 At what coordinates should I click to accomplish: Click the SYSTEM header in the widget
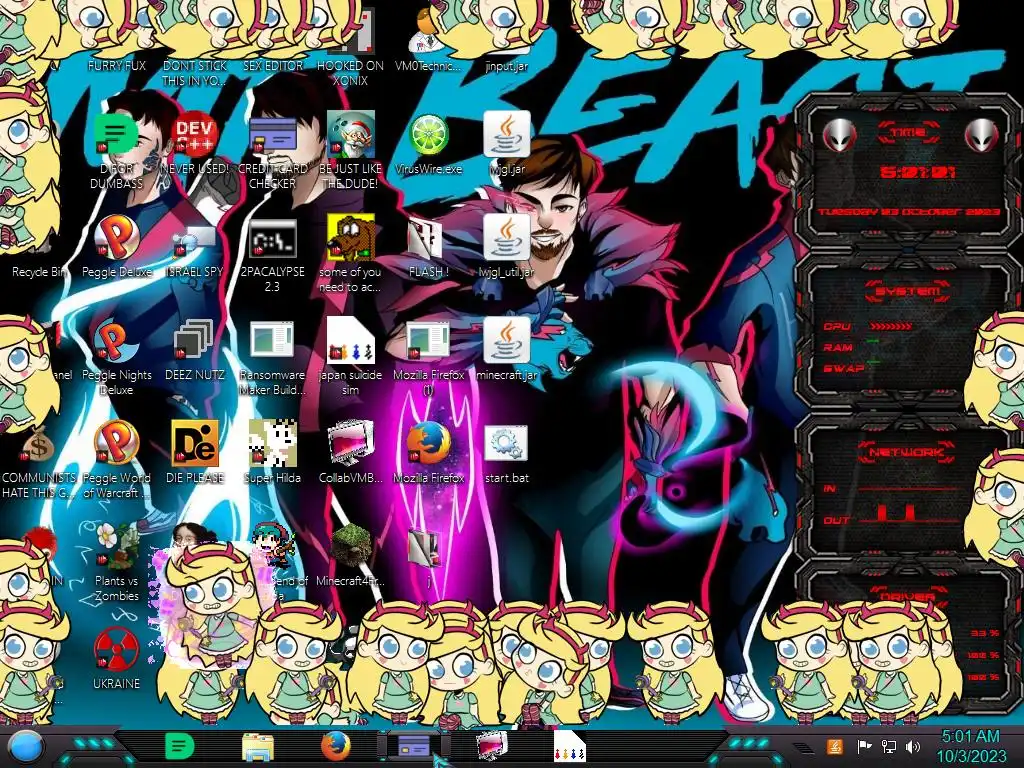click(x=907, y=291)
